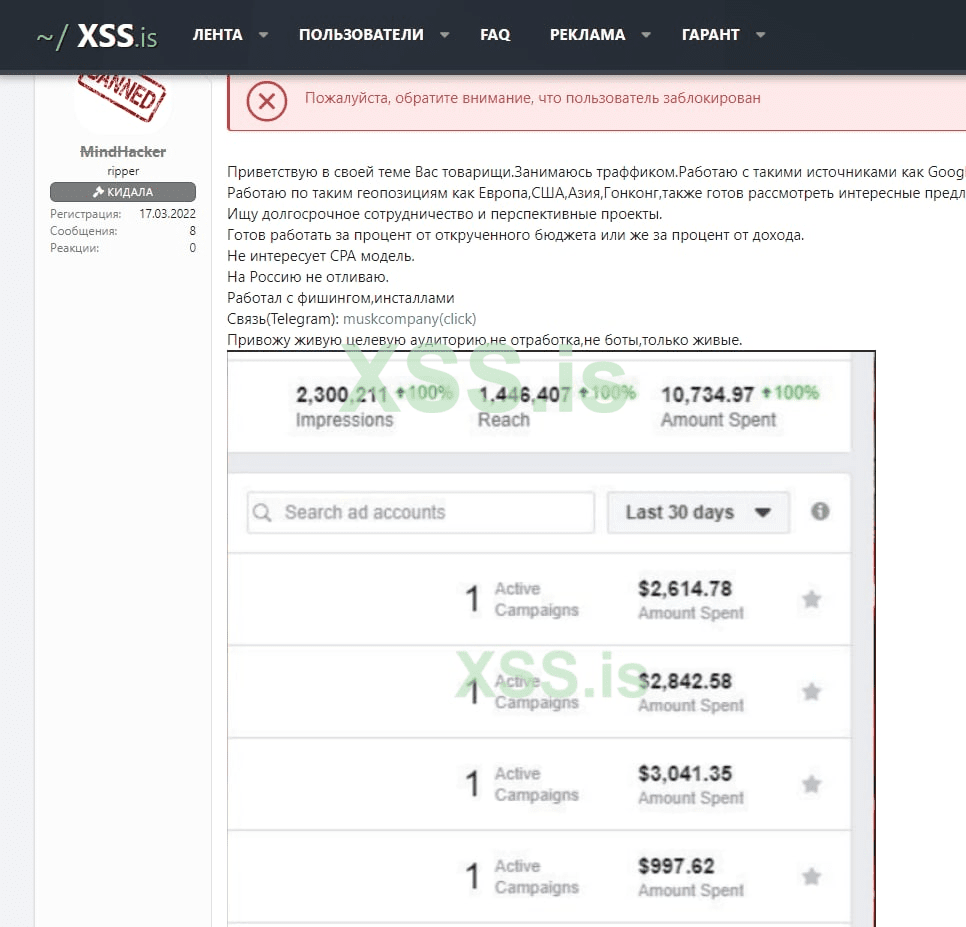Expand the arrow next to ГАРАНТ
Screen dimensions: 966x927
(x=761, y=35)
